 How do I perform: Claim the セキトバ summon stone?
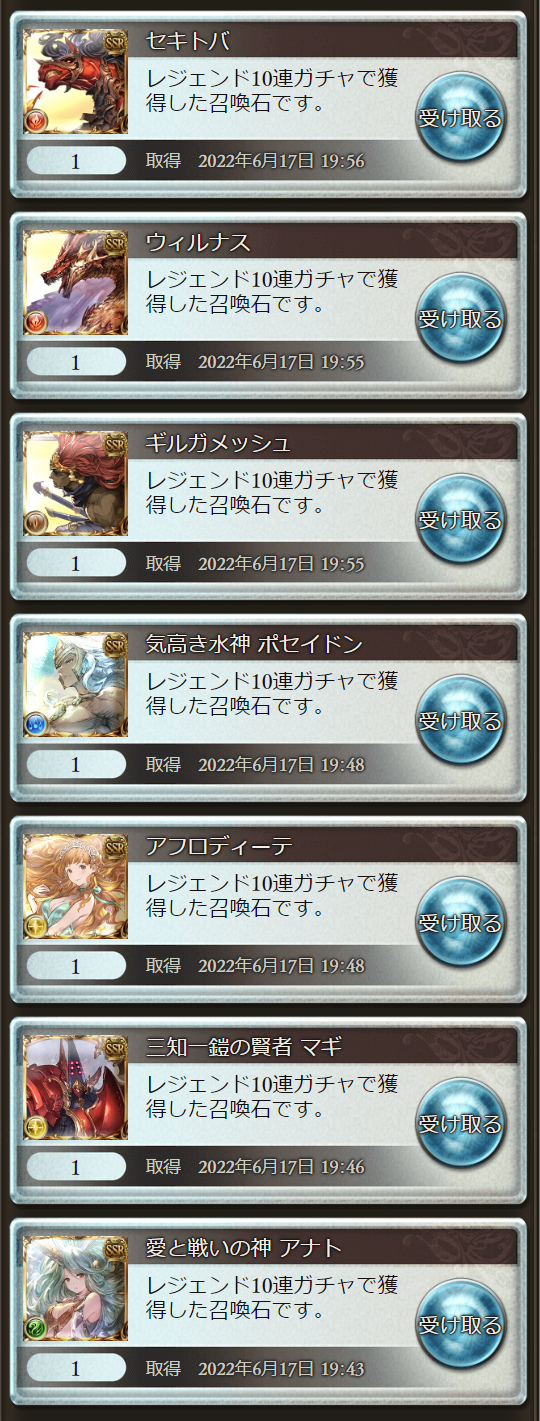pos(460,118)
